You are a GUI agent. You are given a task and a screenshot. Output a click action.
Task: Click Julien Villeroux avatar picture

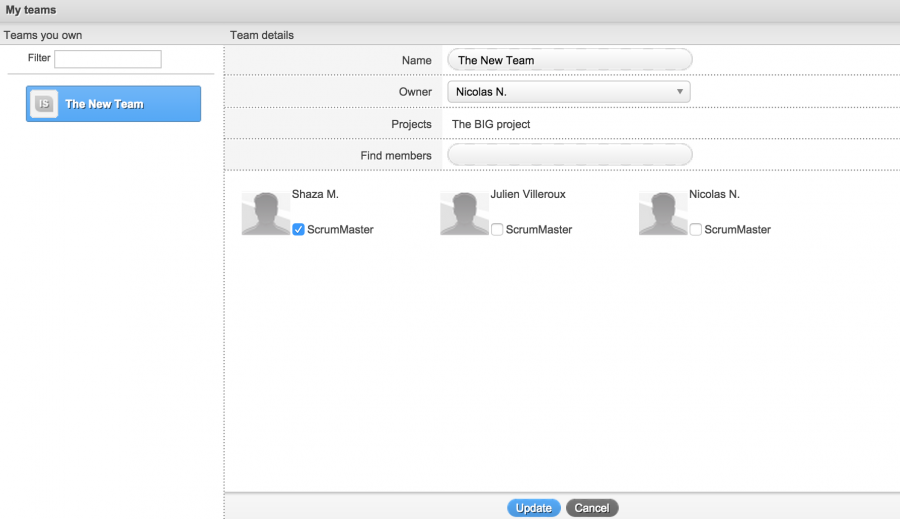[464, 213]
